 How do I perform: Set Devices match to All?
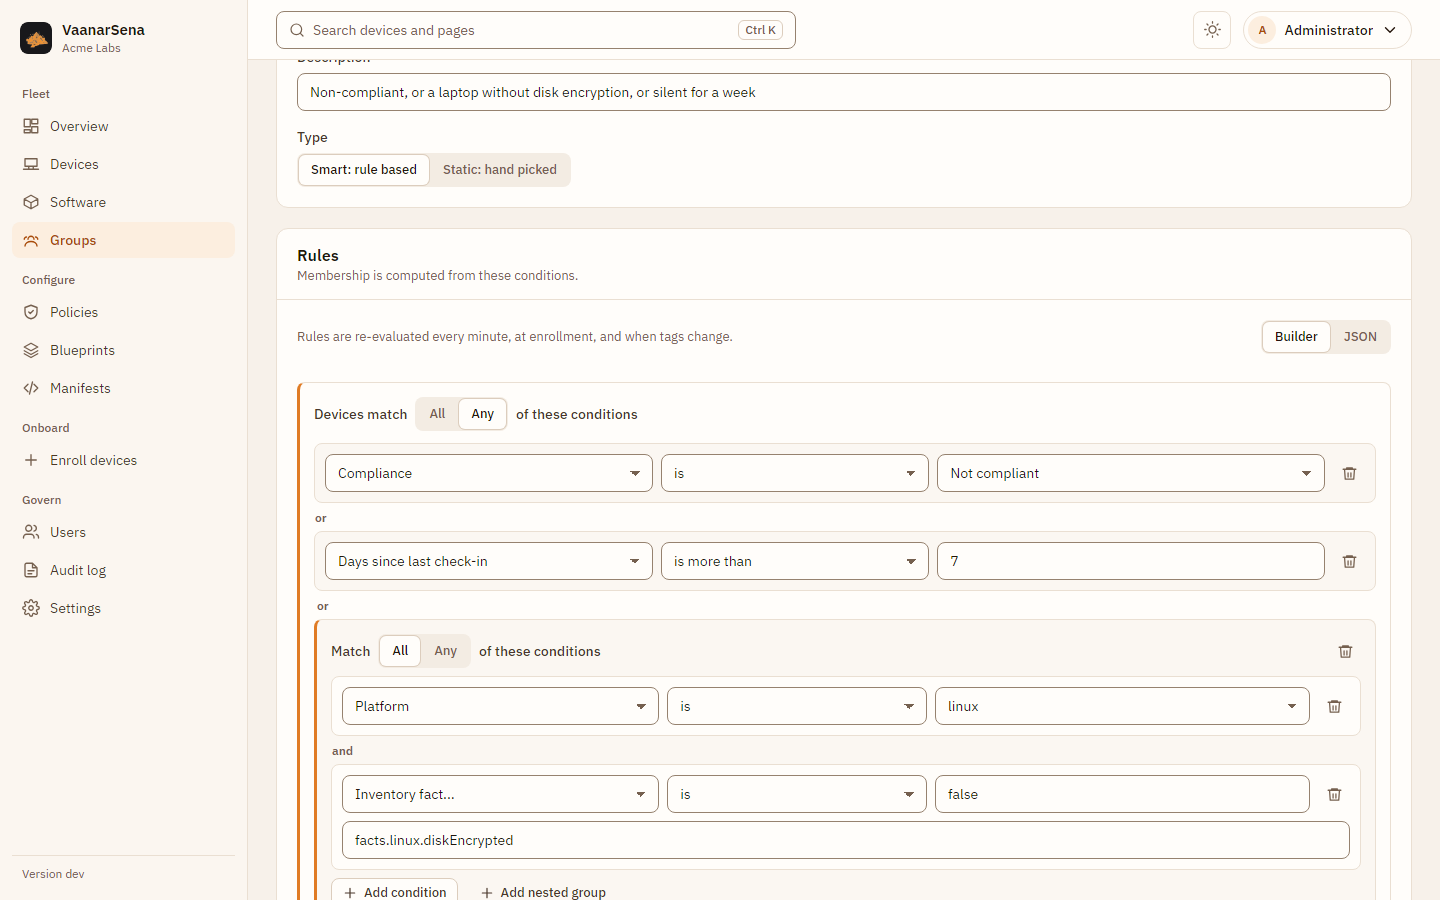[437, 414]
